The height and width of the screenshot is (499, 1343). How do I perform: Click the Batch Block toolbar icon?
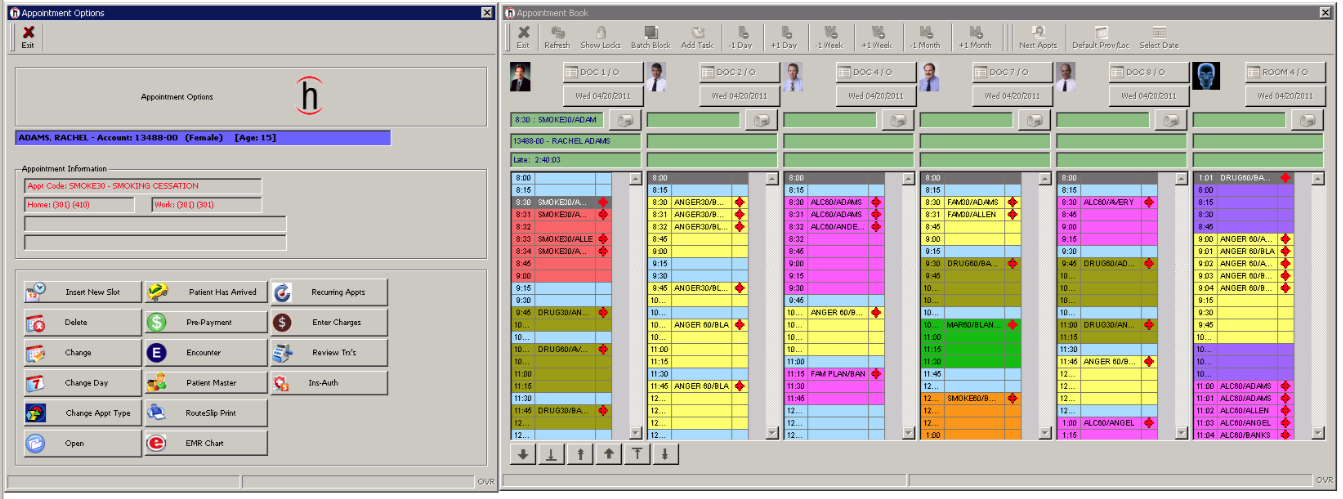[650, 37]
